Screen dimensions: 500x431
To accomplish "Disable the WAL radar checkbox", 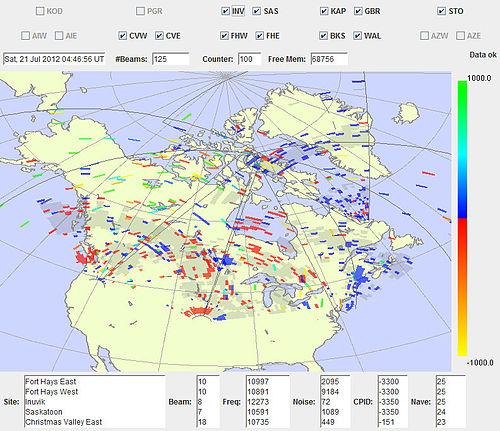I will pyautogui.click(x=358, y=36).
